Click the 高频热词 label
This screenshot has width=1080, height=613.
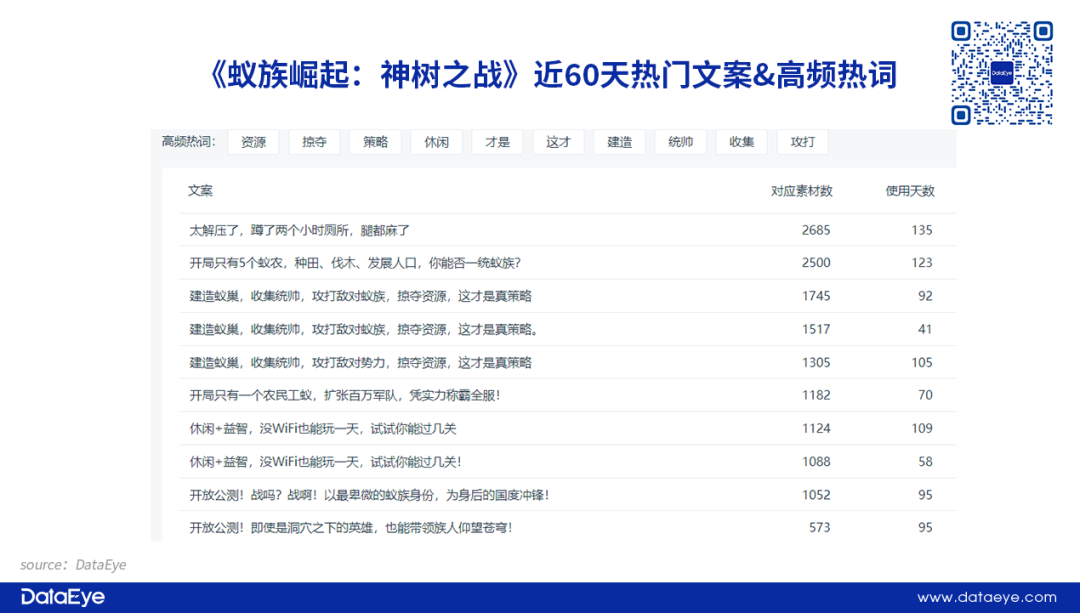pyautogui.click(x=188, y=142)
